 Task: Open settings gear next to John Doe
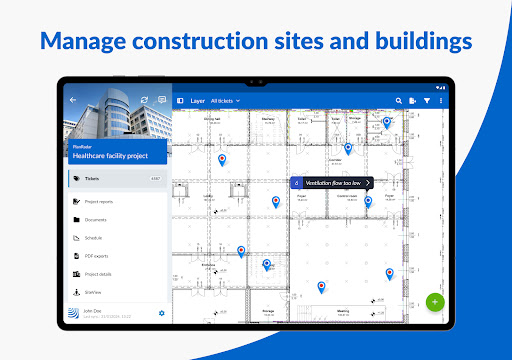162,313
